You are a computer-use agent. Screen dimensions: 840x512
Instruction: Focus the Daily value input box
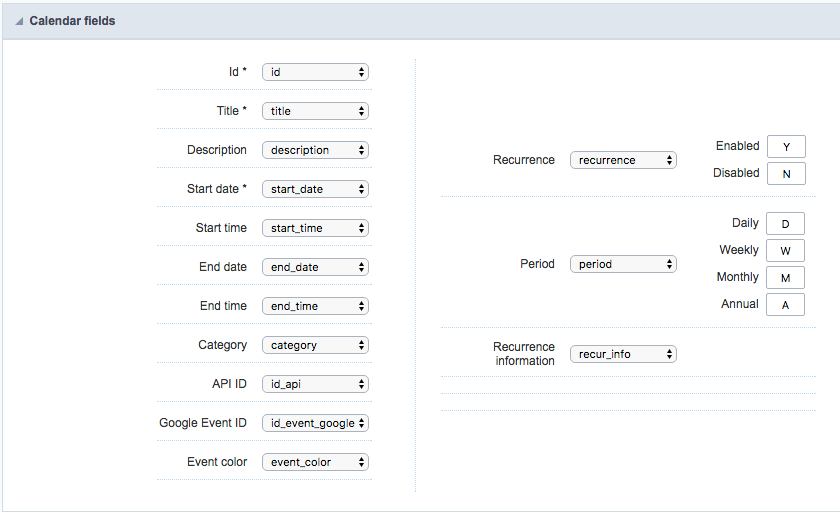(786, 224)
